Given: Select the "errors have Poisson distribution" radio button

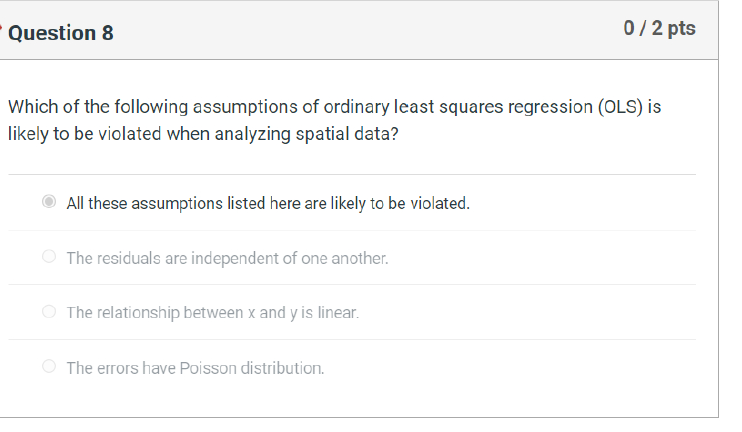Looking at the screenshot, I should (x=49, y=367).
